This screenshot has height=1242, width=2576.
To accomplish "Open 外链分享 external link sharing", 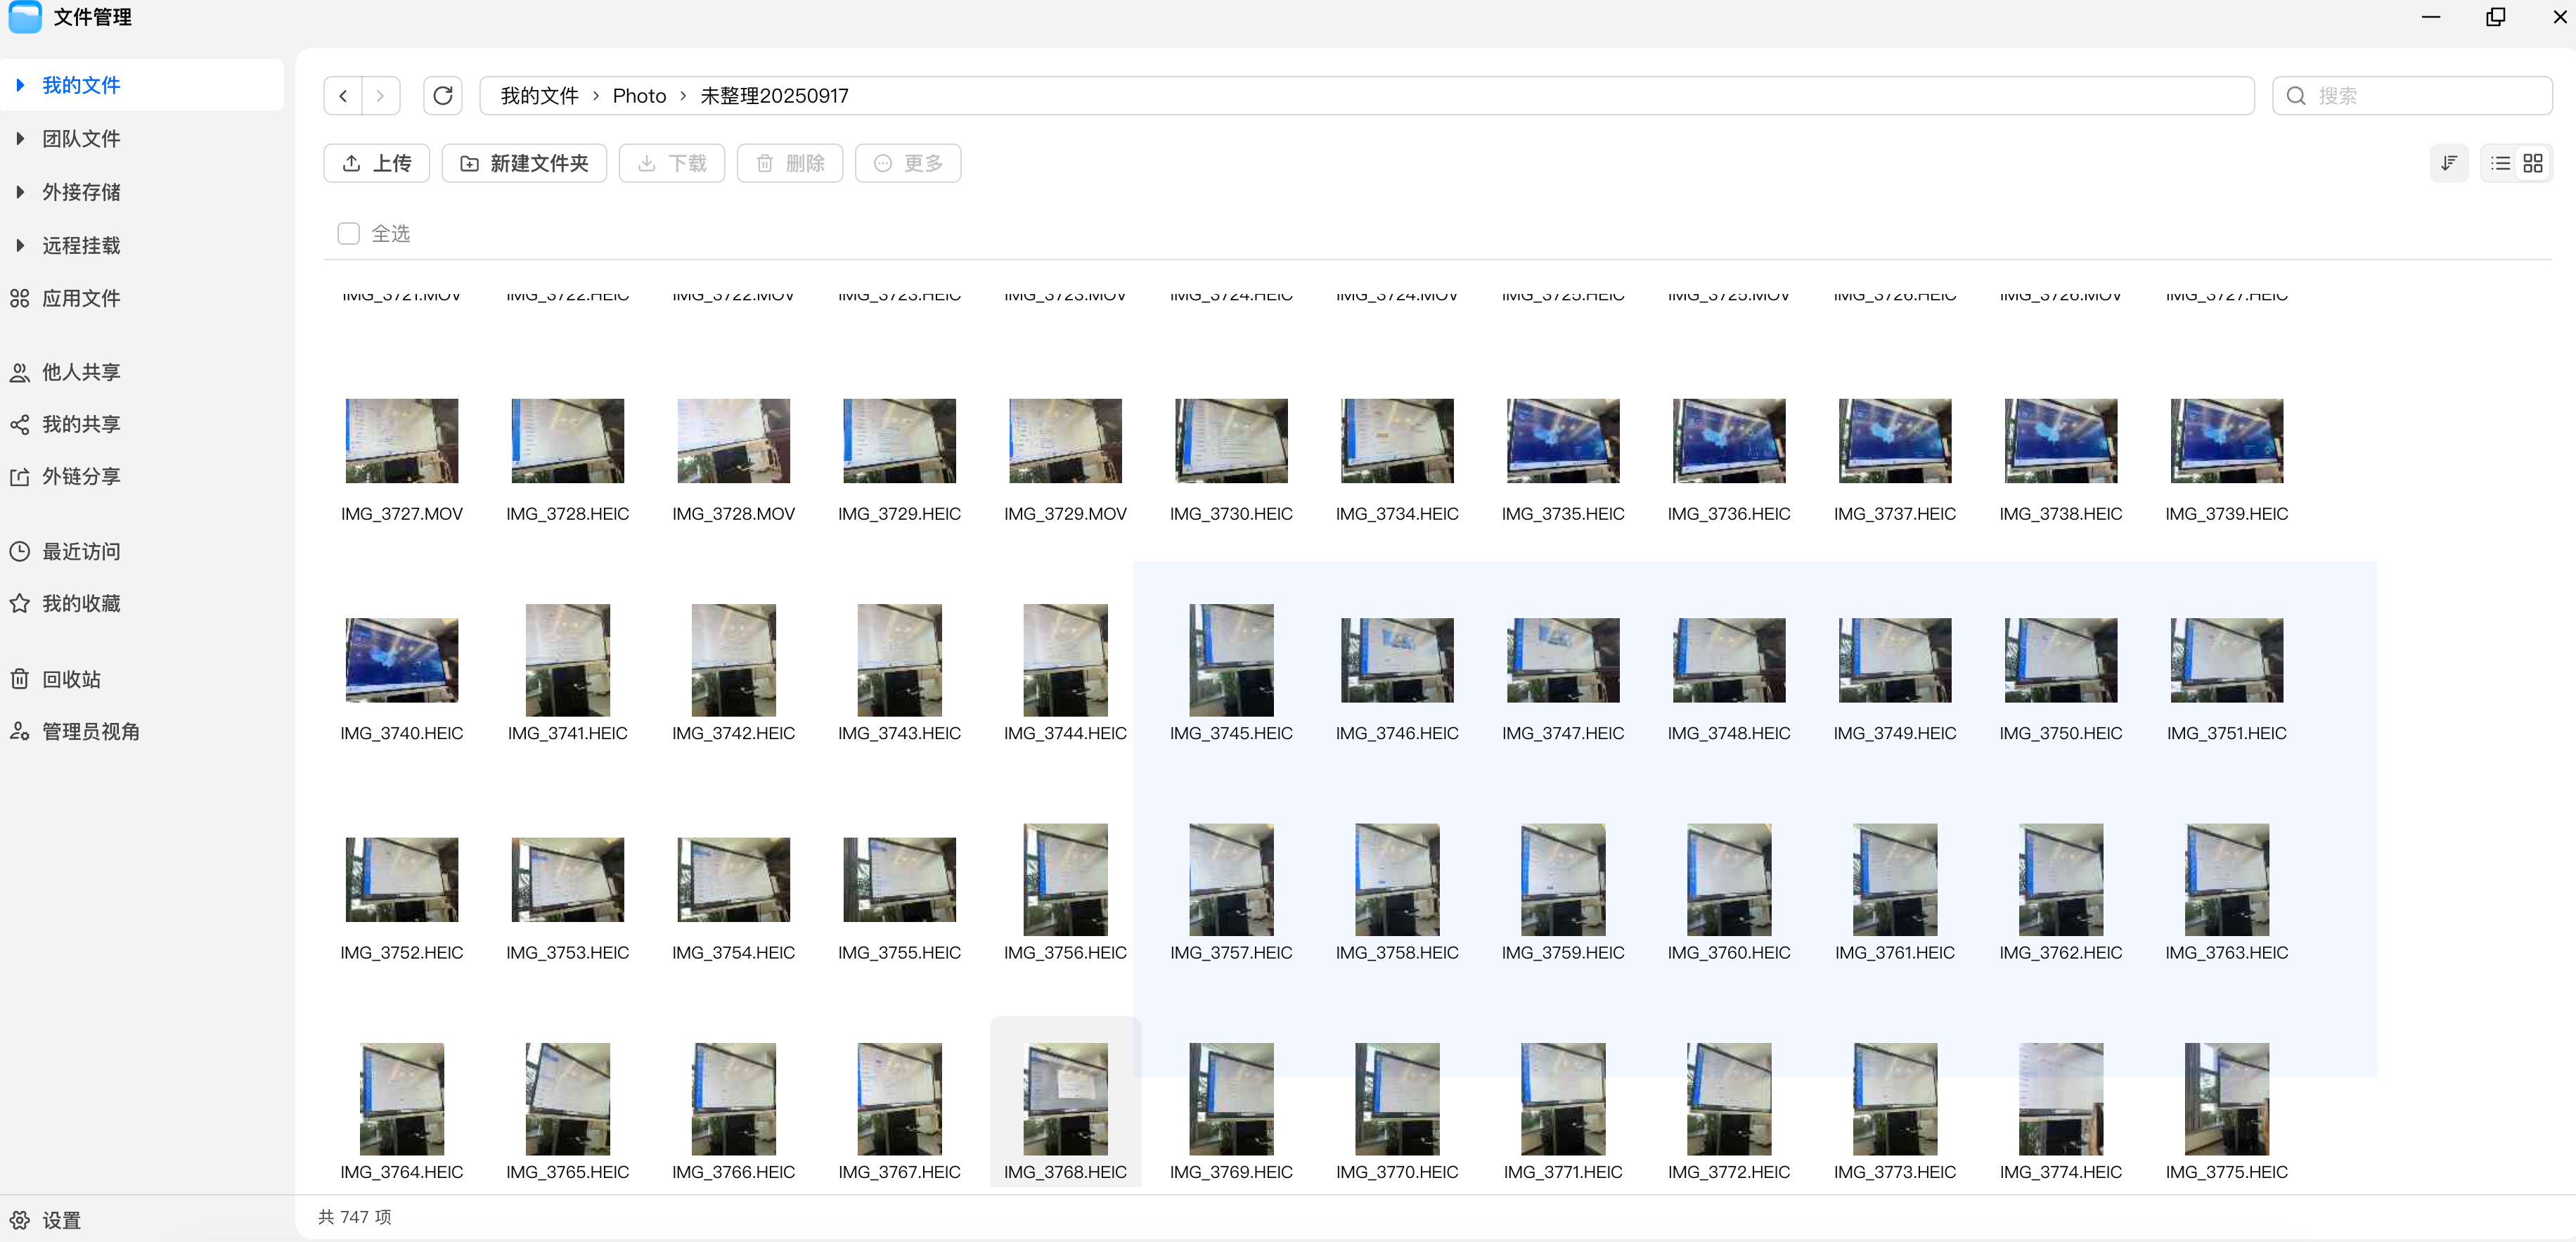I will pyautogui.click(x=81, y=476).
